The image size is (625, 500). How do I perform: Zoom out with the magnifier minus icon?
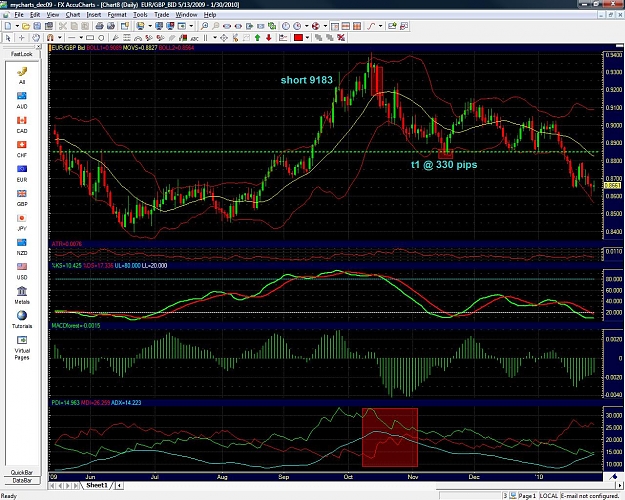tap(216, 26)
